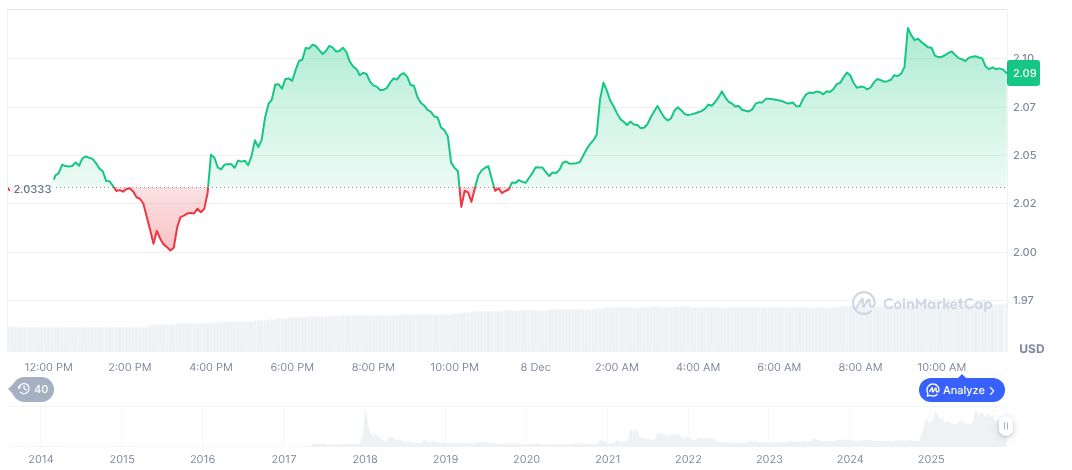
Task: Click the 2:00 AM time axis label
Action: pos(617,367)
